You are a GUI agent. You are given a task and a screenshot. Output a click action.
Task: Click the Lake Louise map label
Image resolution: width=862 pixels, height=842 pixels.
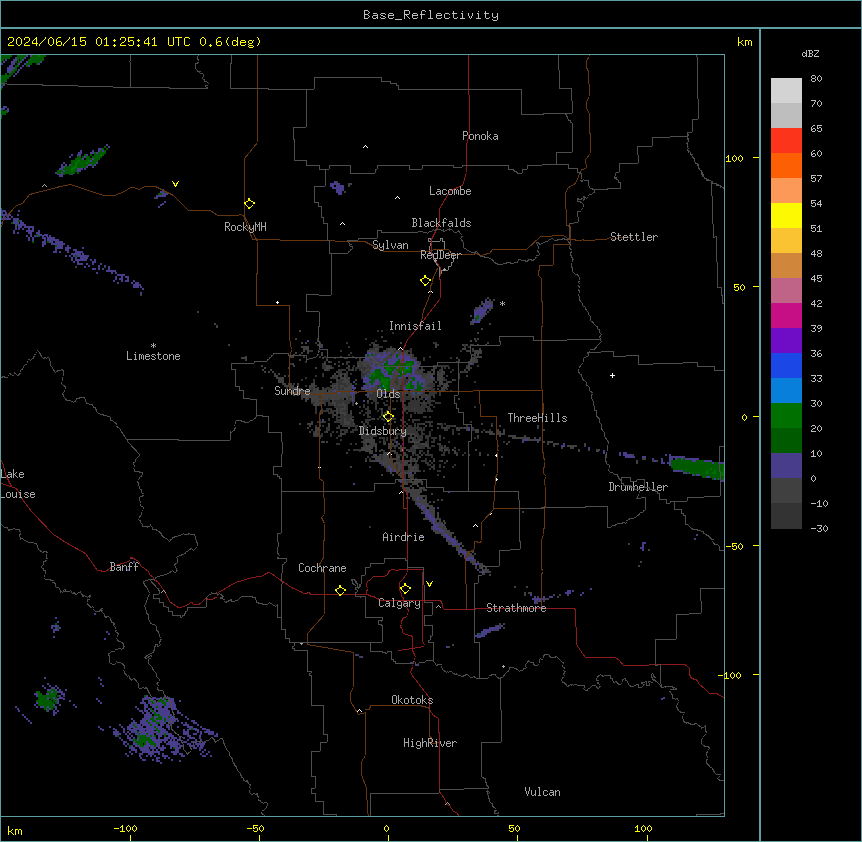[x=18, y=484]
